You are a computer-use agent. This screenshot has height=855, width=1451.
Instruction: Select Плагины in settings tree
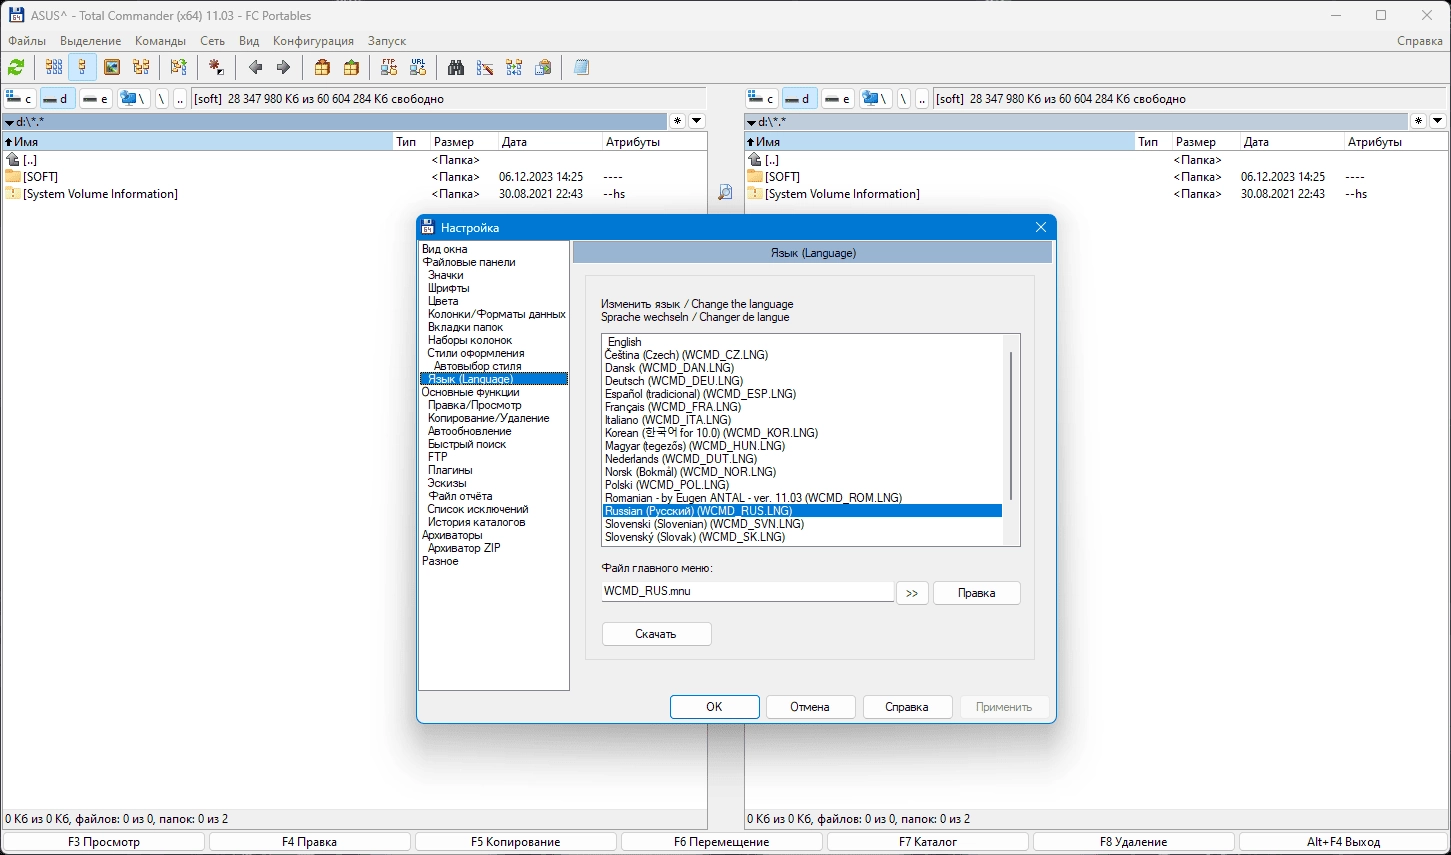450,470
